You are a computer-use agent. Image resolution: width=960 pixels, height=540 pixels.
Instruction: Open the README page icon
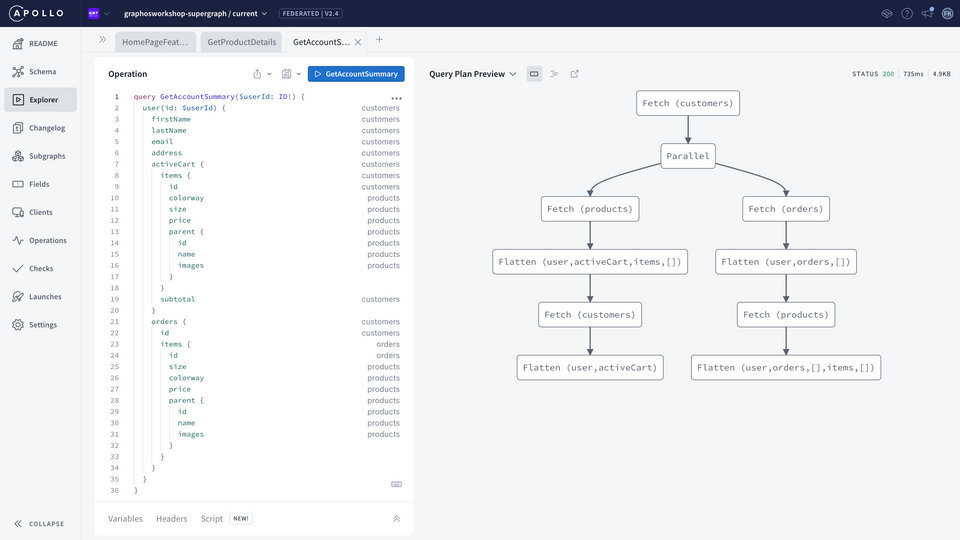(18, 43)
